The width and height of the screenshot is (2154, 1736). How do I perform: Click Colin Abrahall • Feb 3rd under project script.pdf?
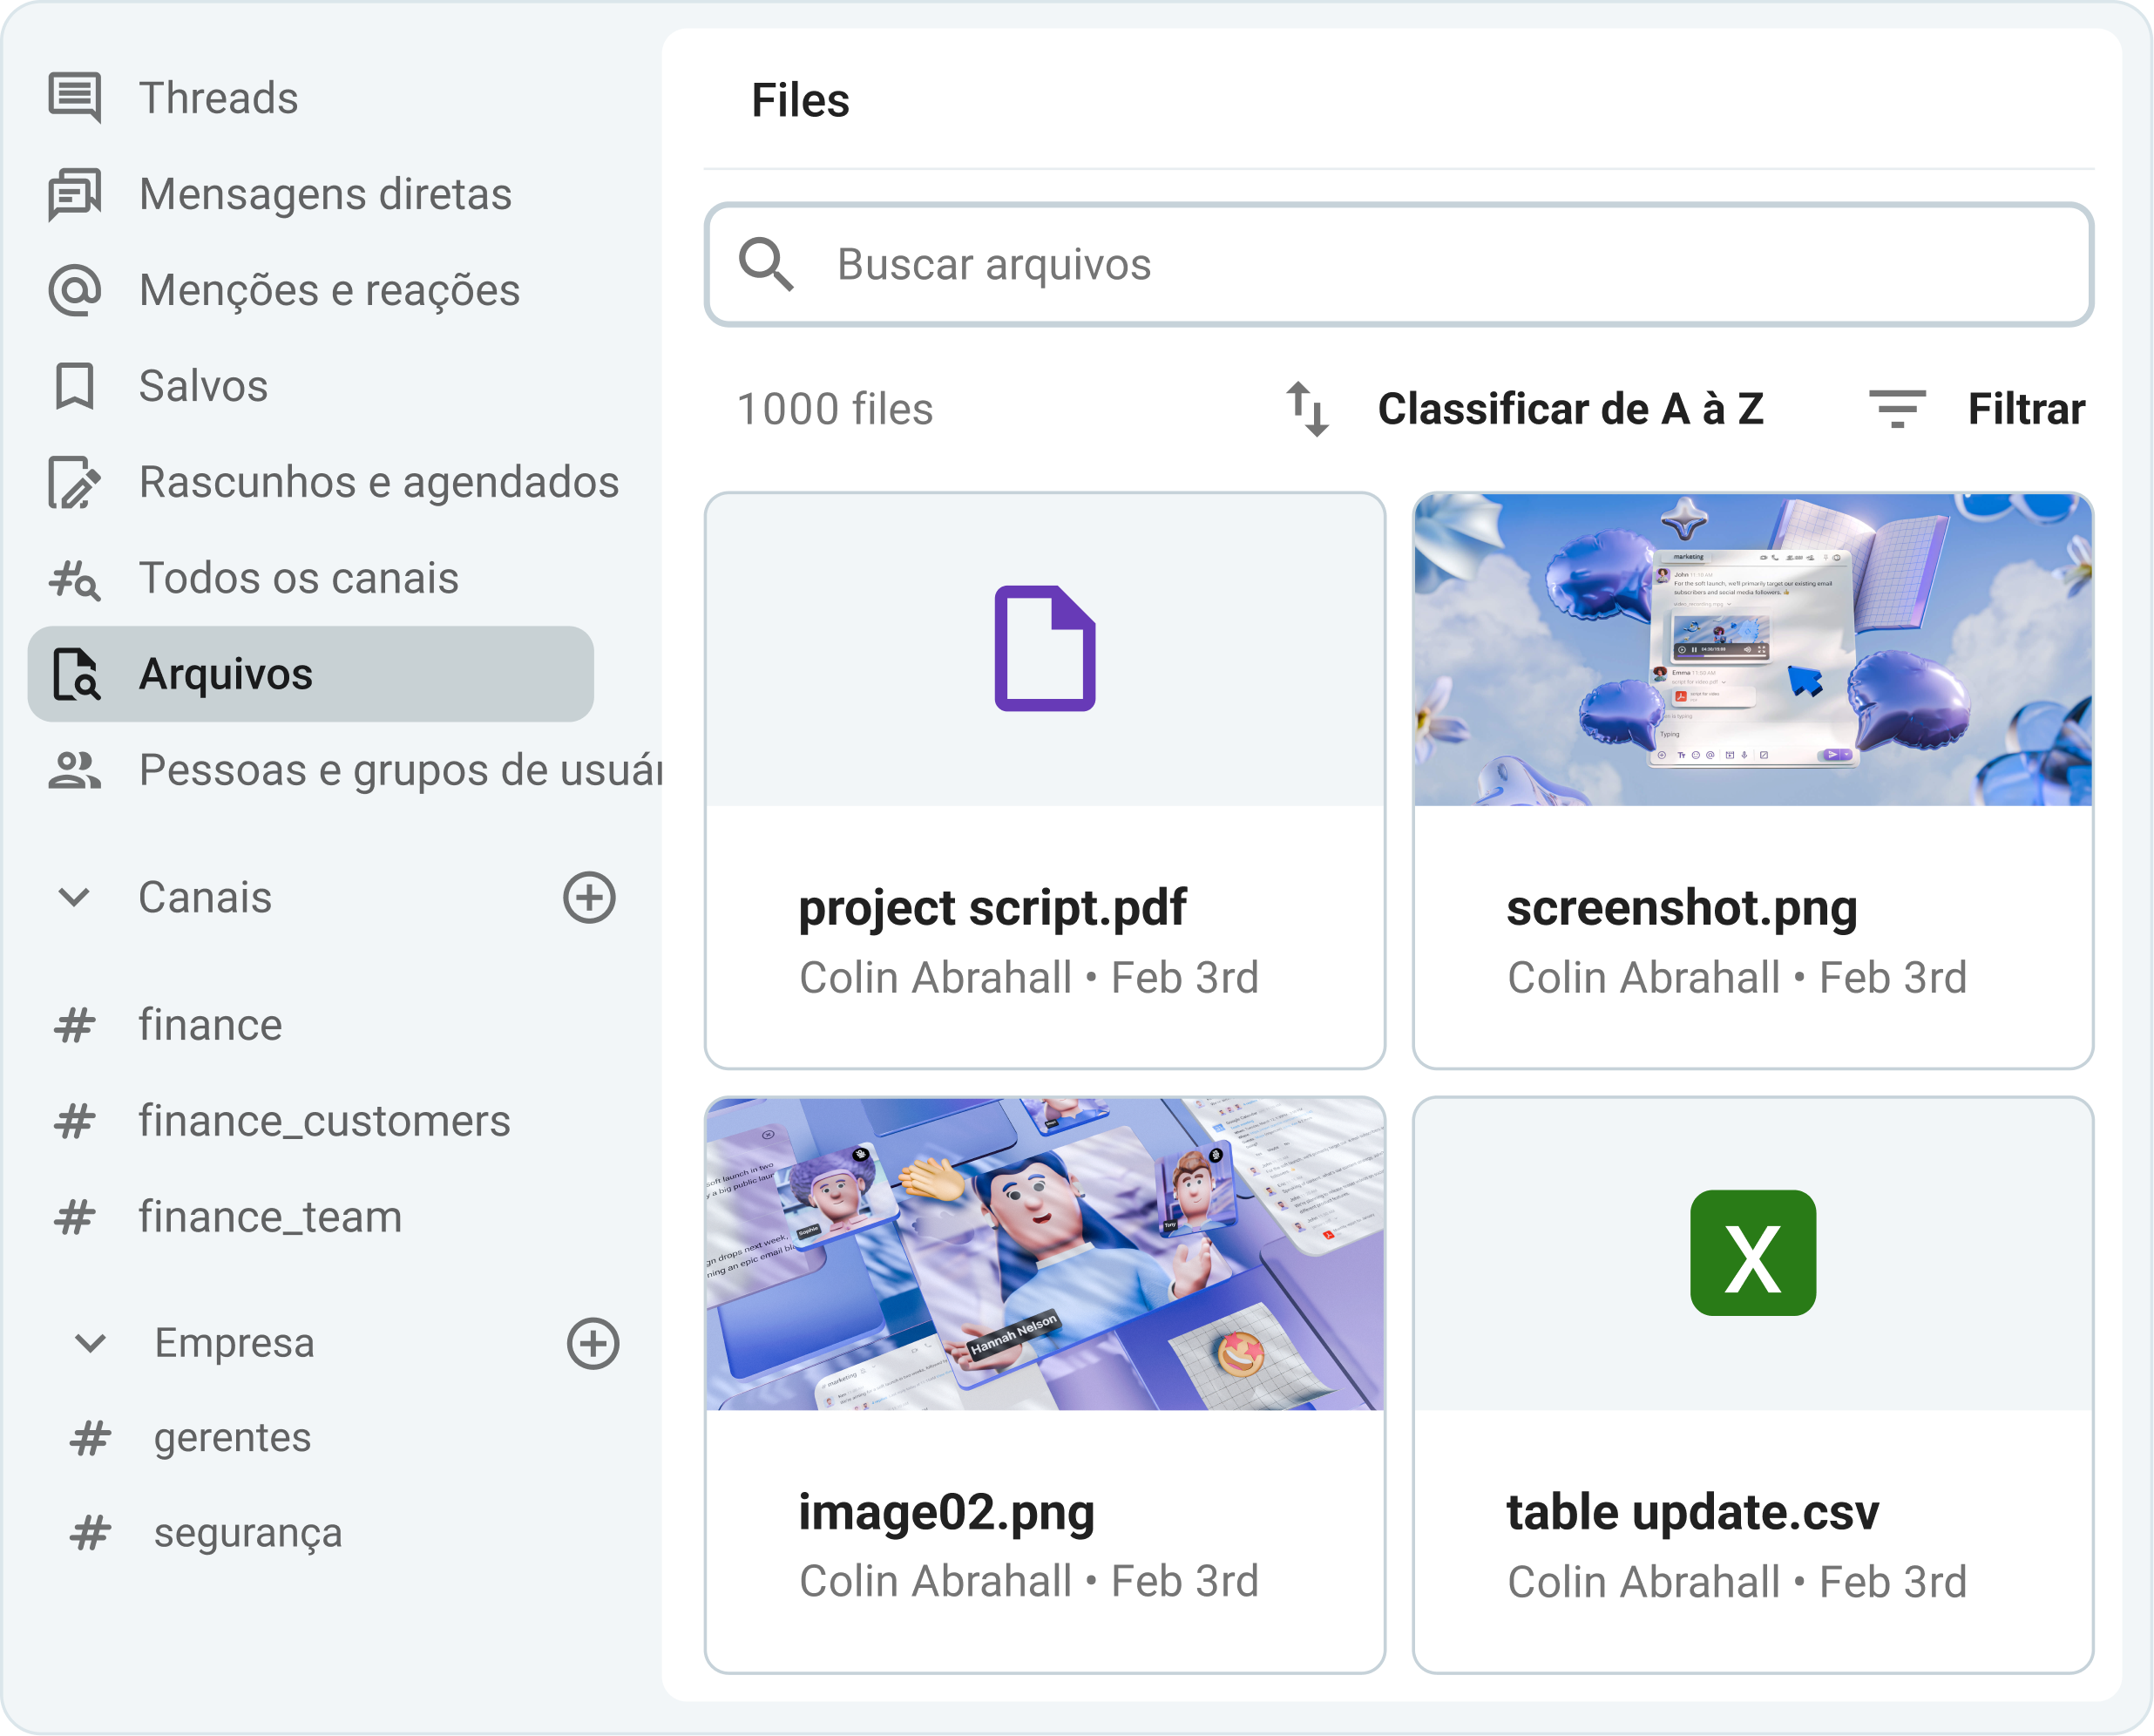pyautogui.click(x=1029, y=977)
